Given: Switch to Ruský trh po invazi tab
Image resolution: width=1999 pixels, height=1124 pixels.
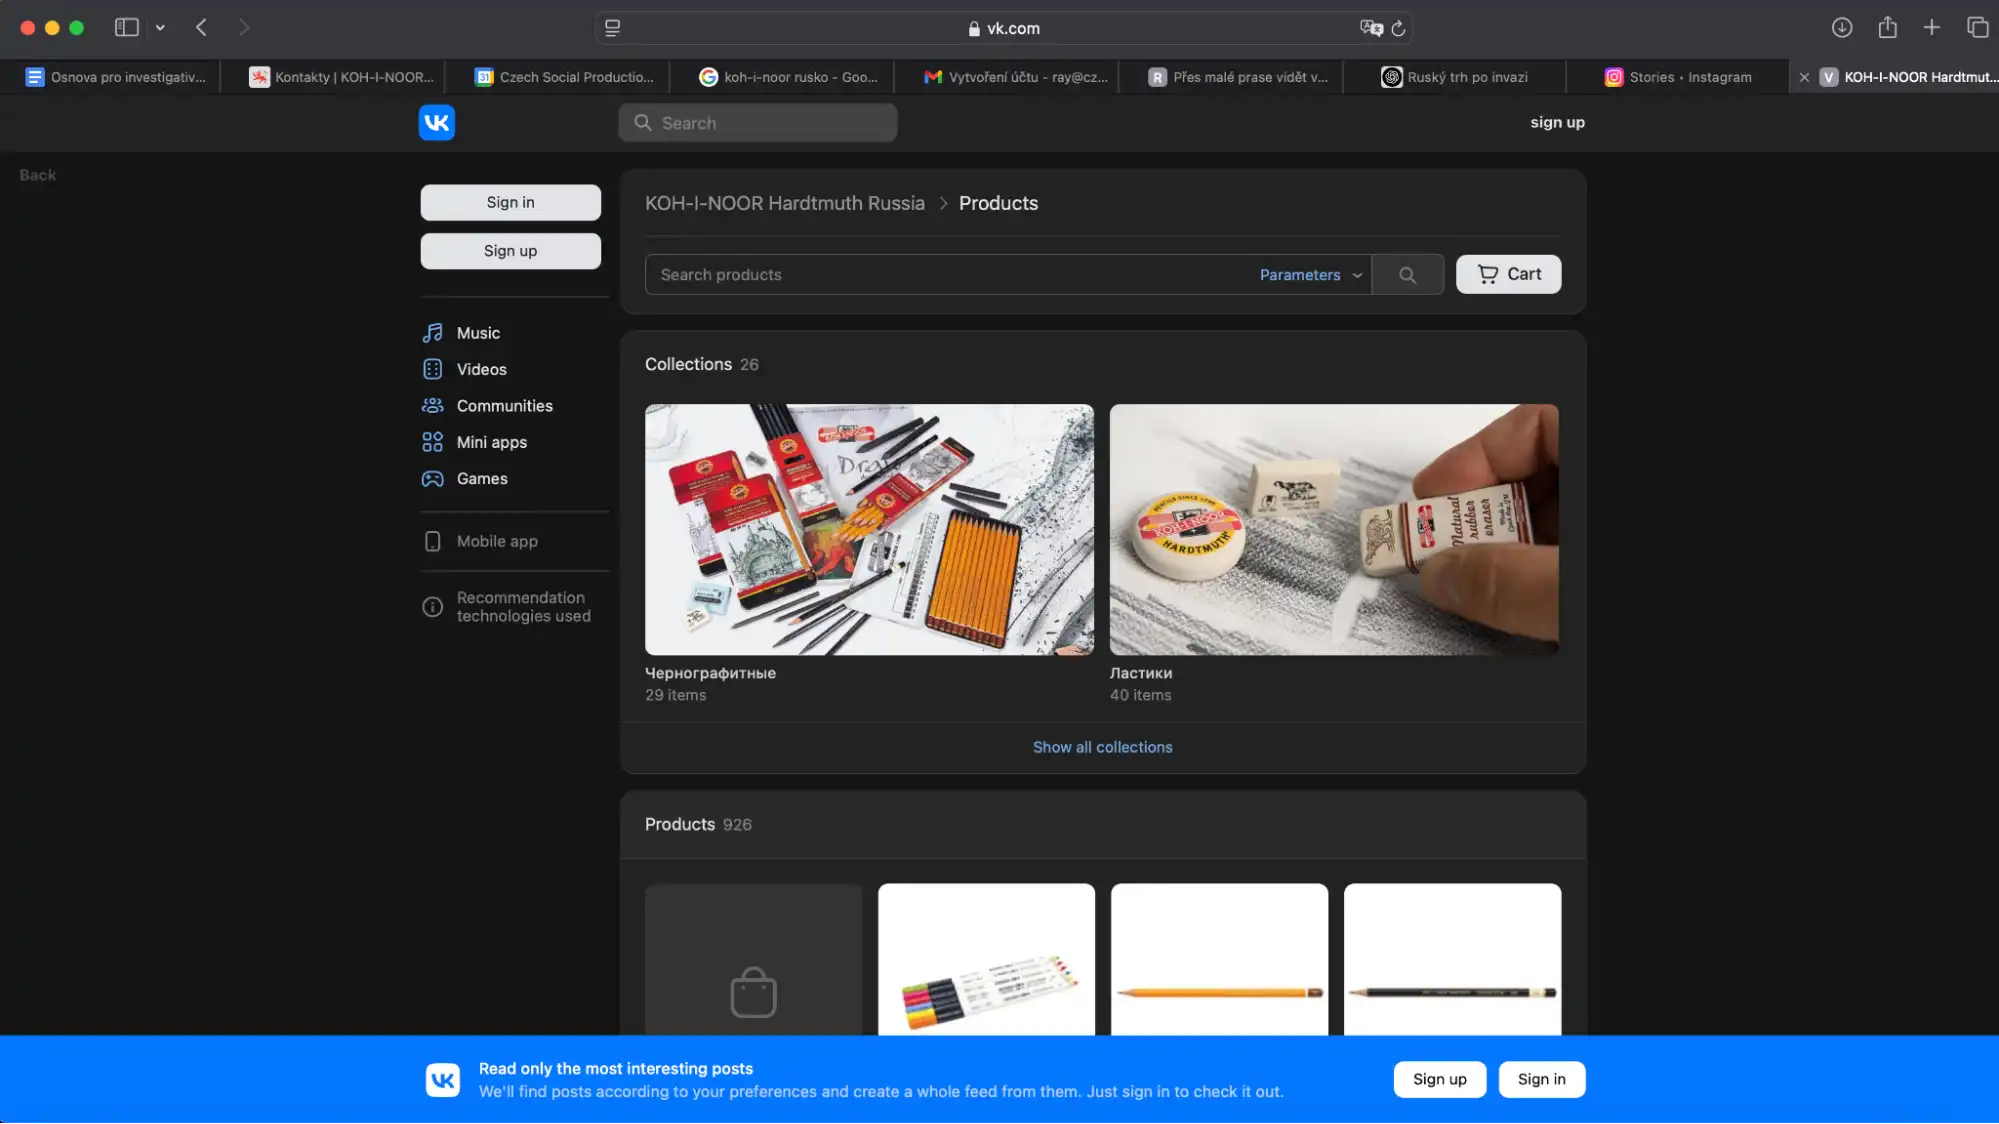Looking at the screenshot, I should [1454, 77].
